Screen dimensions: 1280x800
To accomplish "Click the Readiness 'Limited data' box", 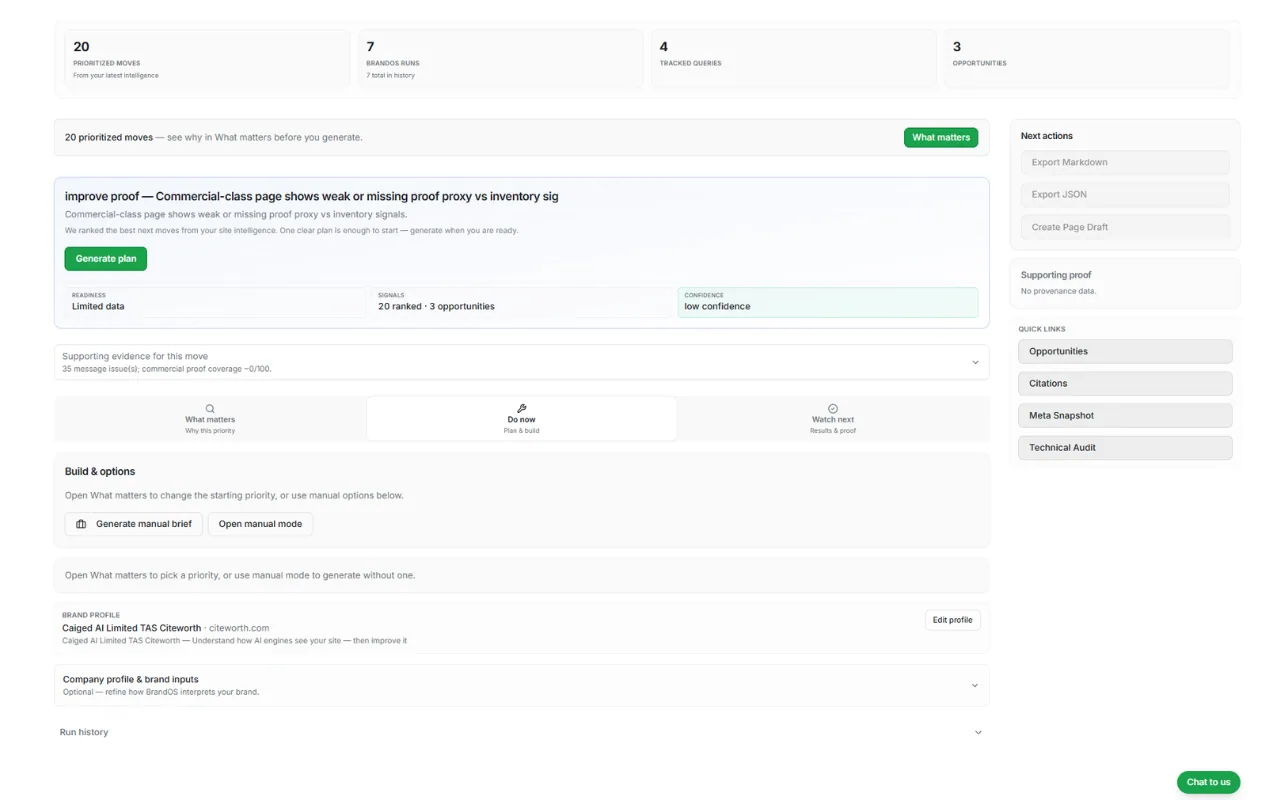I will [215, 302].
